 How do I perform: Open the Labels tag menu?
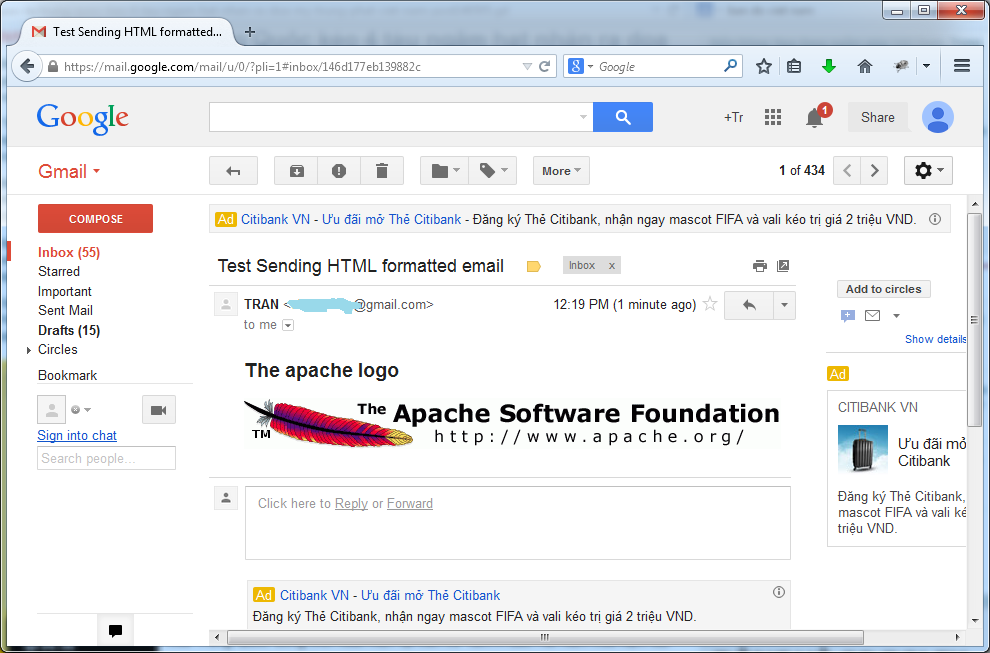[492, 171]
